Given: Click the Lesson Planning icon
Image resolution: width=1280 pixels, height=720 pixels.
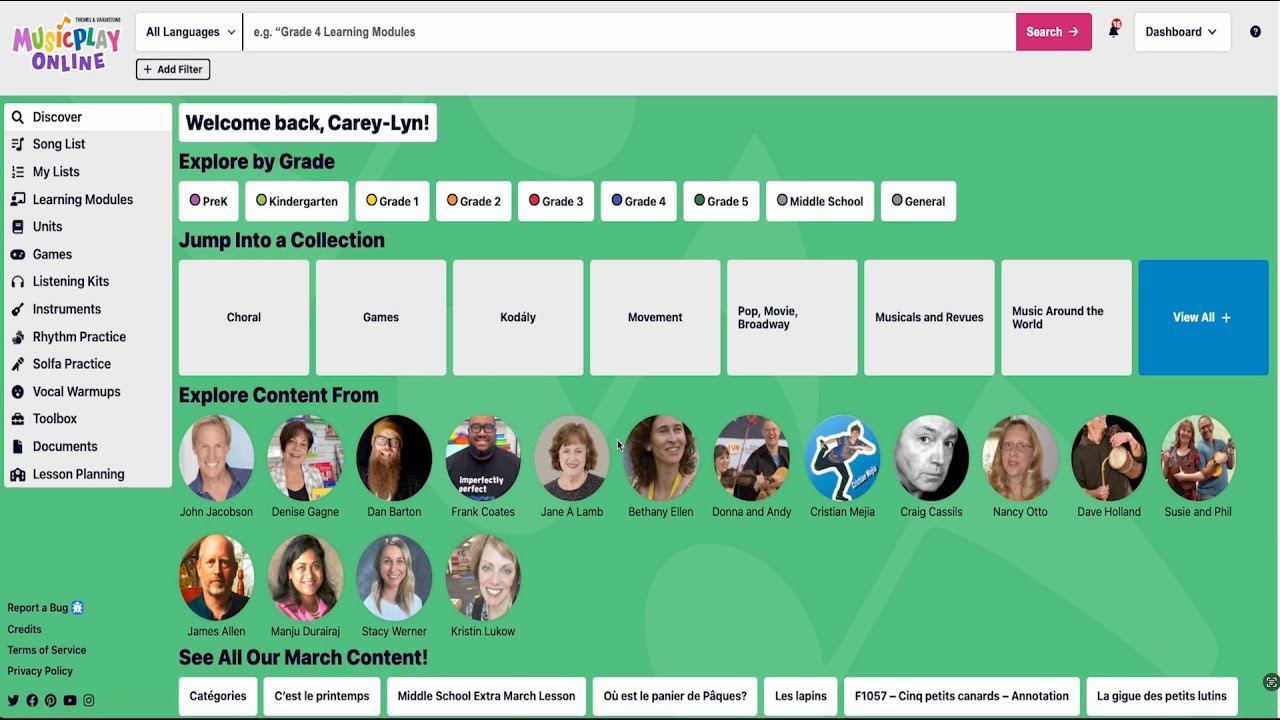Looking at the screenshot, I should [17, 474].
